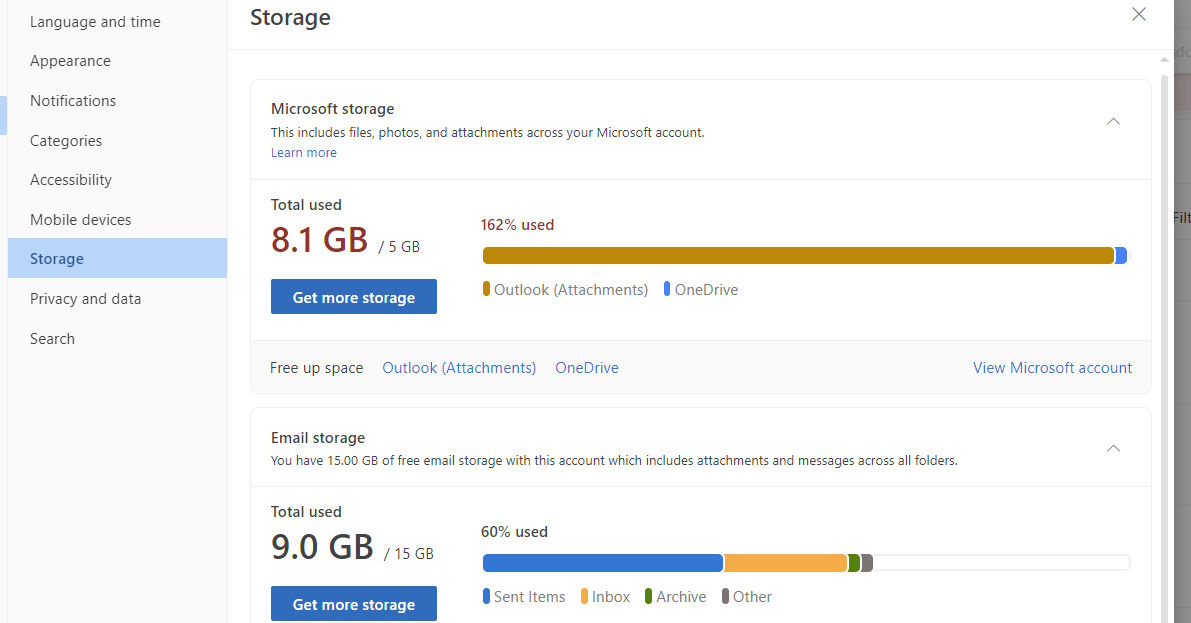Open Language and time settings
Image resolution: width=1191 pixels, height=623 pixels.
[x=95, y=22]
